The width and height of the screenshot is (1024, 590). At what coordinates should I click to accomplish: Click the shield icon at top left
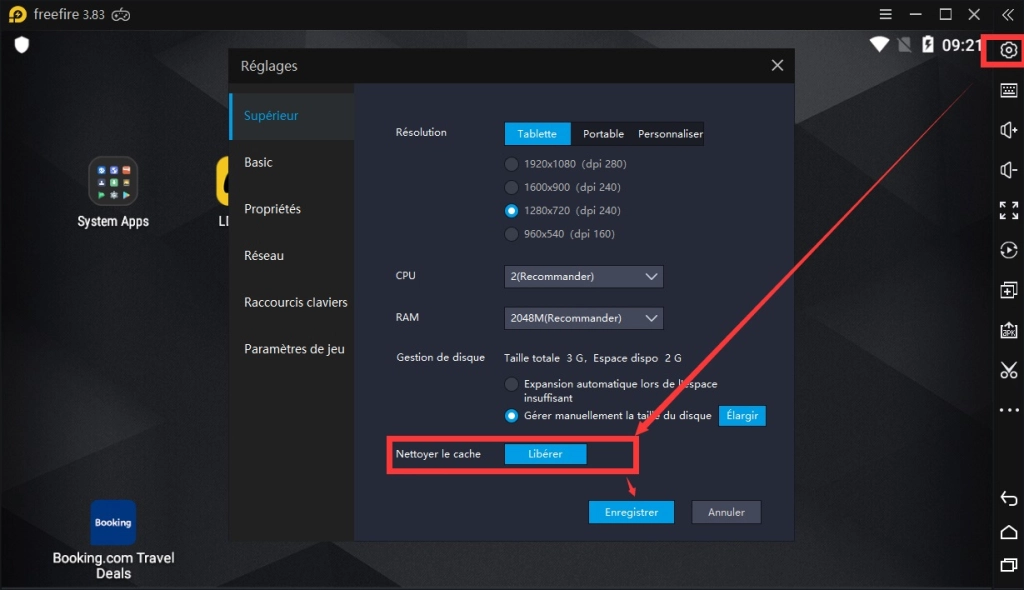pyautogui.click(x=22, y=45)
